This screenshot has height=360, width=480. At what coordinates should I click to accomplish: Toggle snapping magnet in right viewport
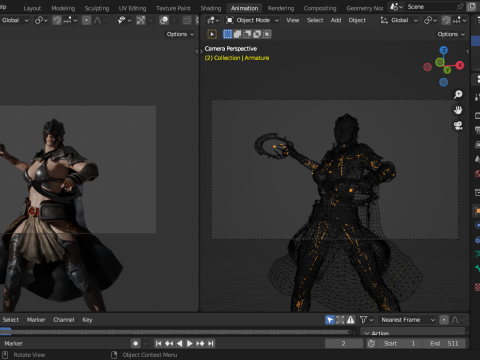point(446,20)
